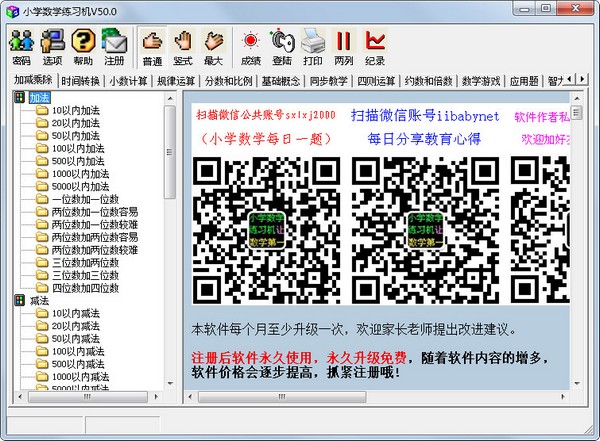Open the 成绩 score icon
The width and height of the screenshot is (600, 441).
251,47
